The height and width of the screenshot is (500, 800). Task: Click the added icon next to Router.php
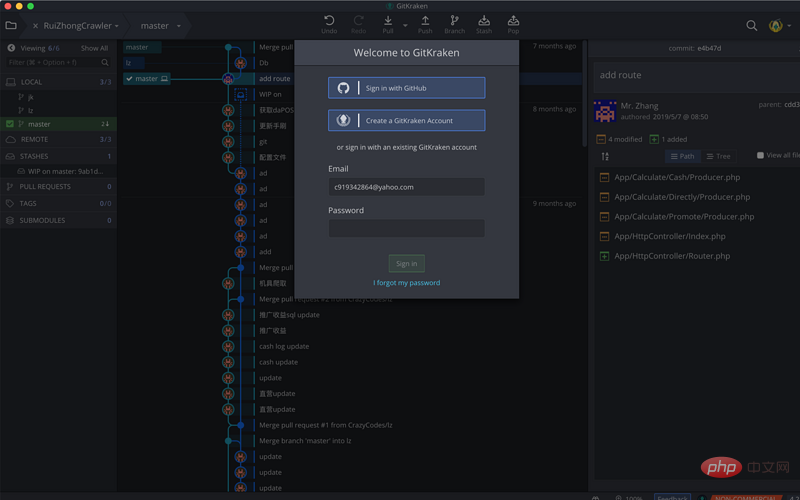[x=605, y=256]
